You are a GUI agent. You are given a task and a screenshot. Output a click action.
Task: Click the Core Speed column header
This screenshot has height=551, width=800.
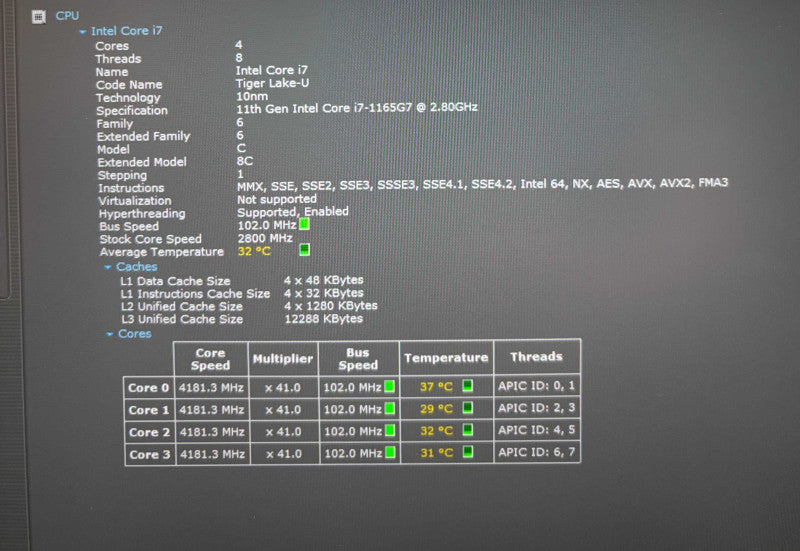(211, 359)
